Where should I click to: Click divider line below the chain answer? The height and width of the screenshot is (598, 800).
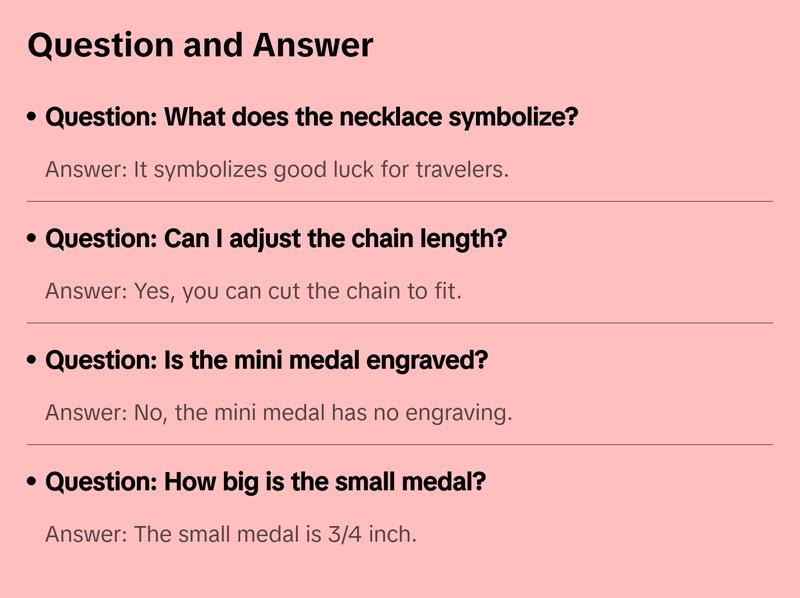pyautogui.click(x=400, y=323)
